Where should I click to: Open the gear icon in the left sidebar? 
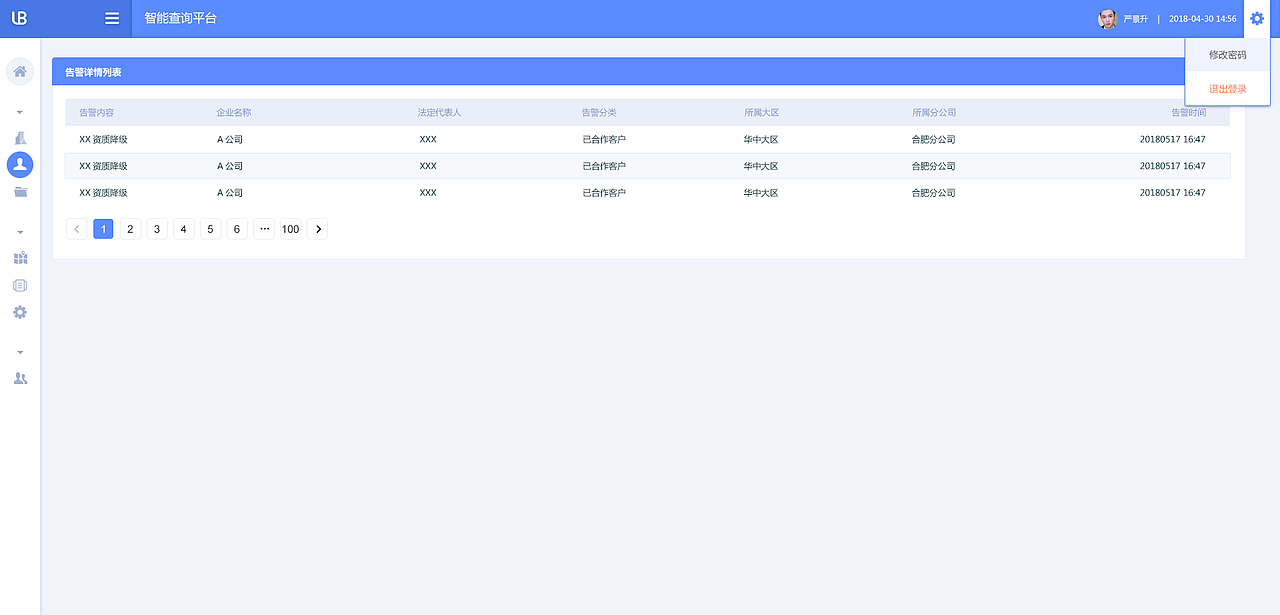[x=20, y=312]
